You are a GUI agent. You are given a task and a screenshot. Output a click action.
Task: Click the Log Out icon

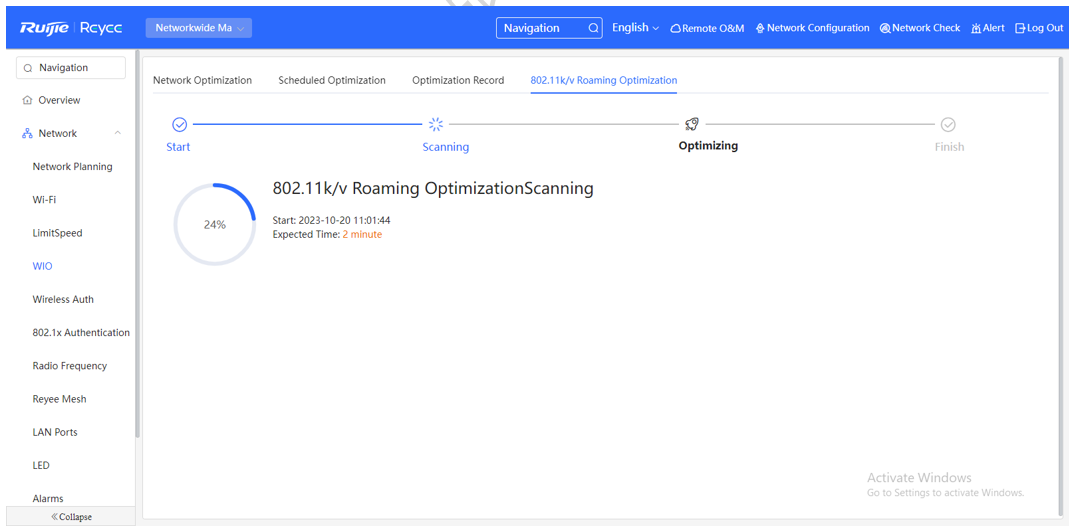[1020, 28]
